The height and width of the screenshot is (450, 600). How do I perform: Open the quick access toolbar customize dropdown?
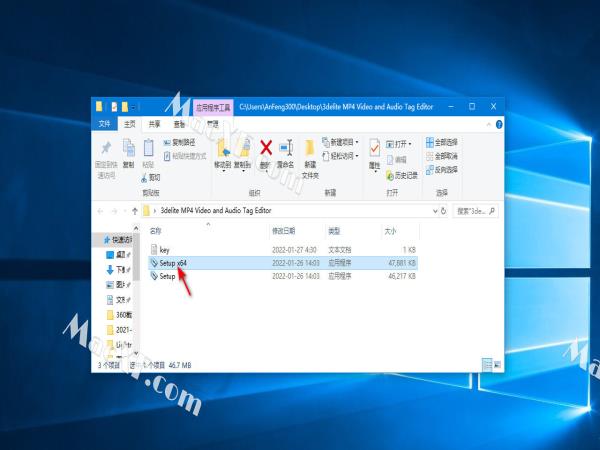point(134,107)
